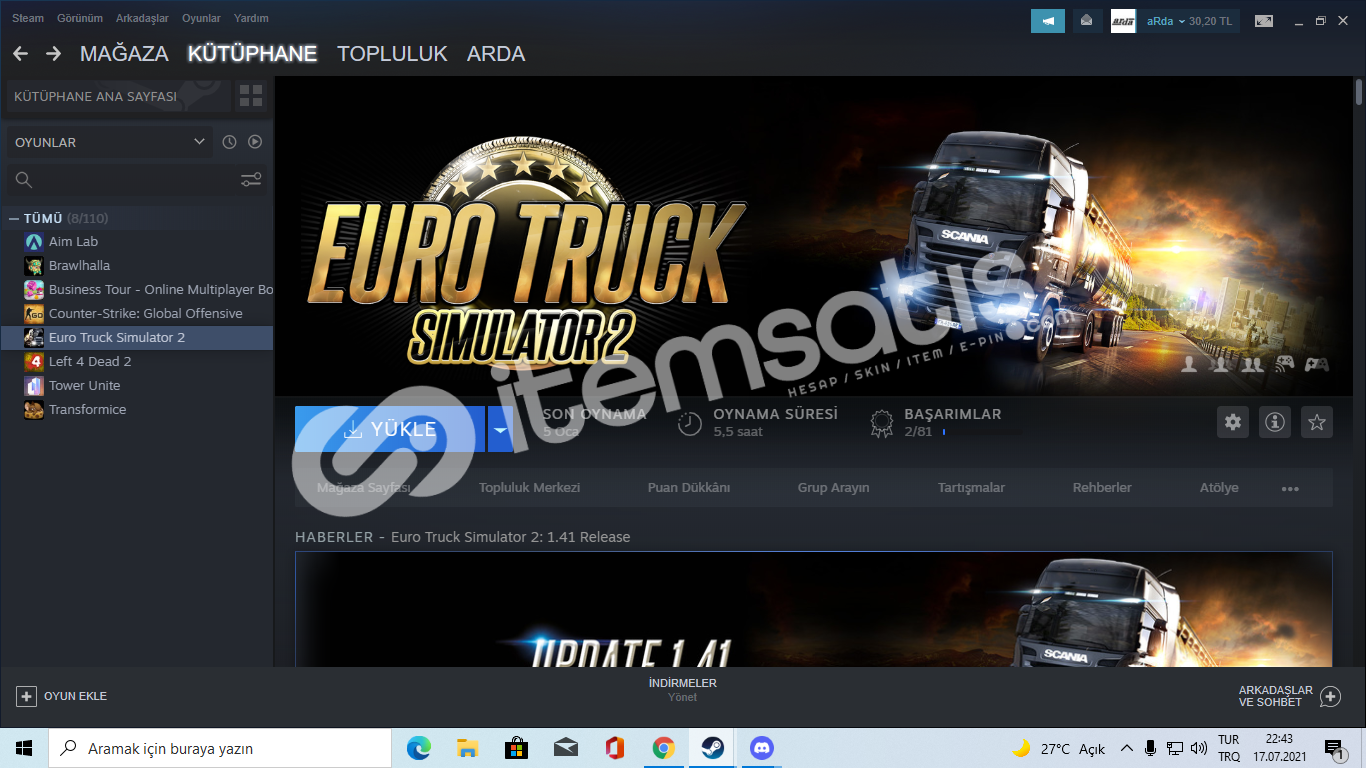Open the Steam announcements megaphone icon
The height and width of the screenshot is (768, 1366).
pos(1048,21)
